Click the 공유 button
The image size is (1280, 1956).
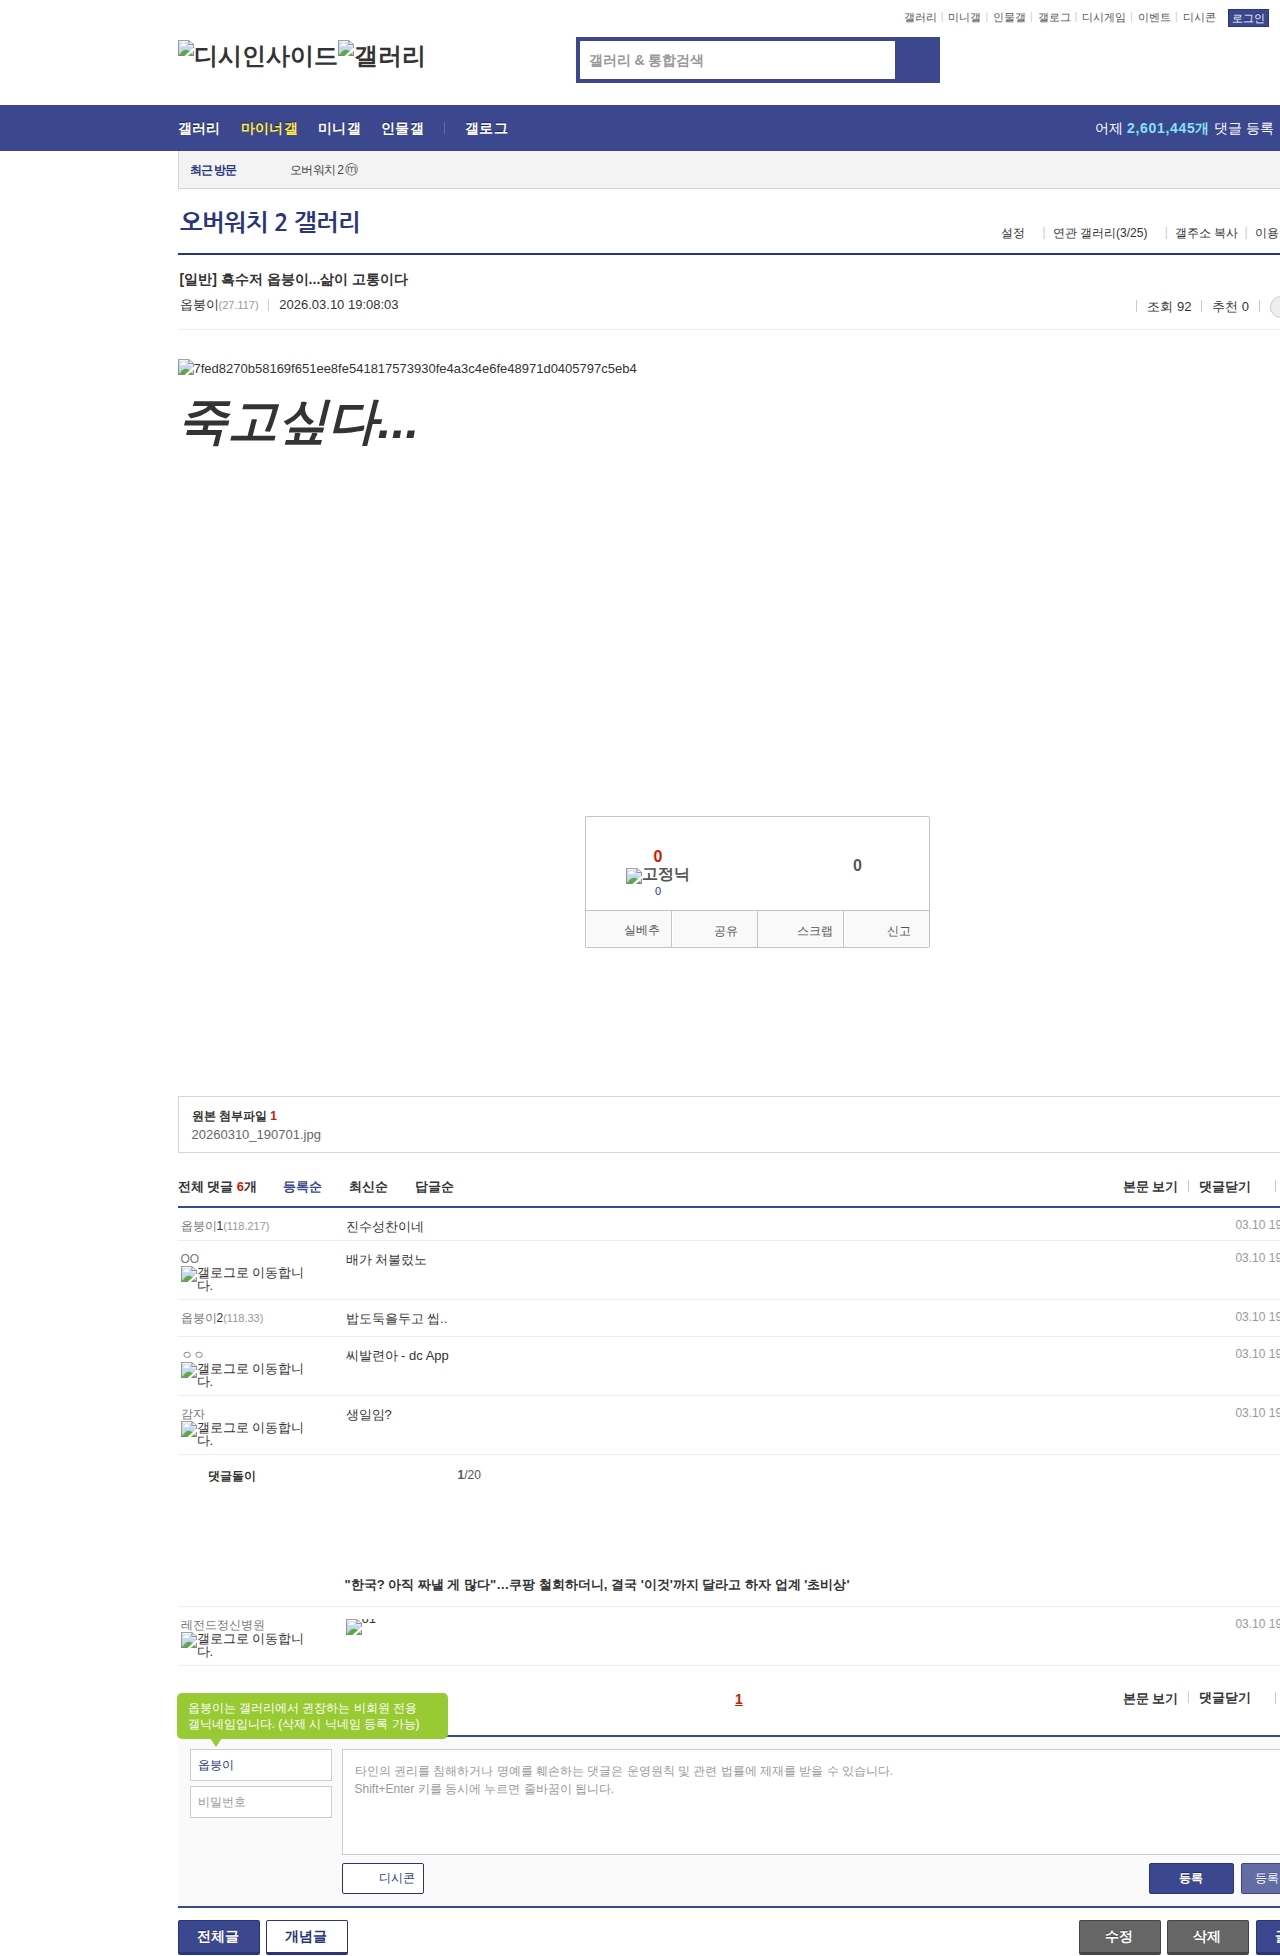[715, 930]
